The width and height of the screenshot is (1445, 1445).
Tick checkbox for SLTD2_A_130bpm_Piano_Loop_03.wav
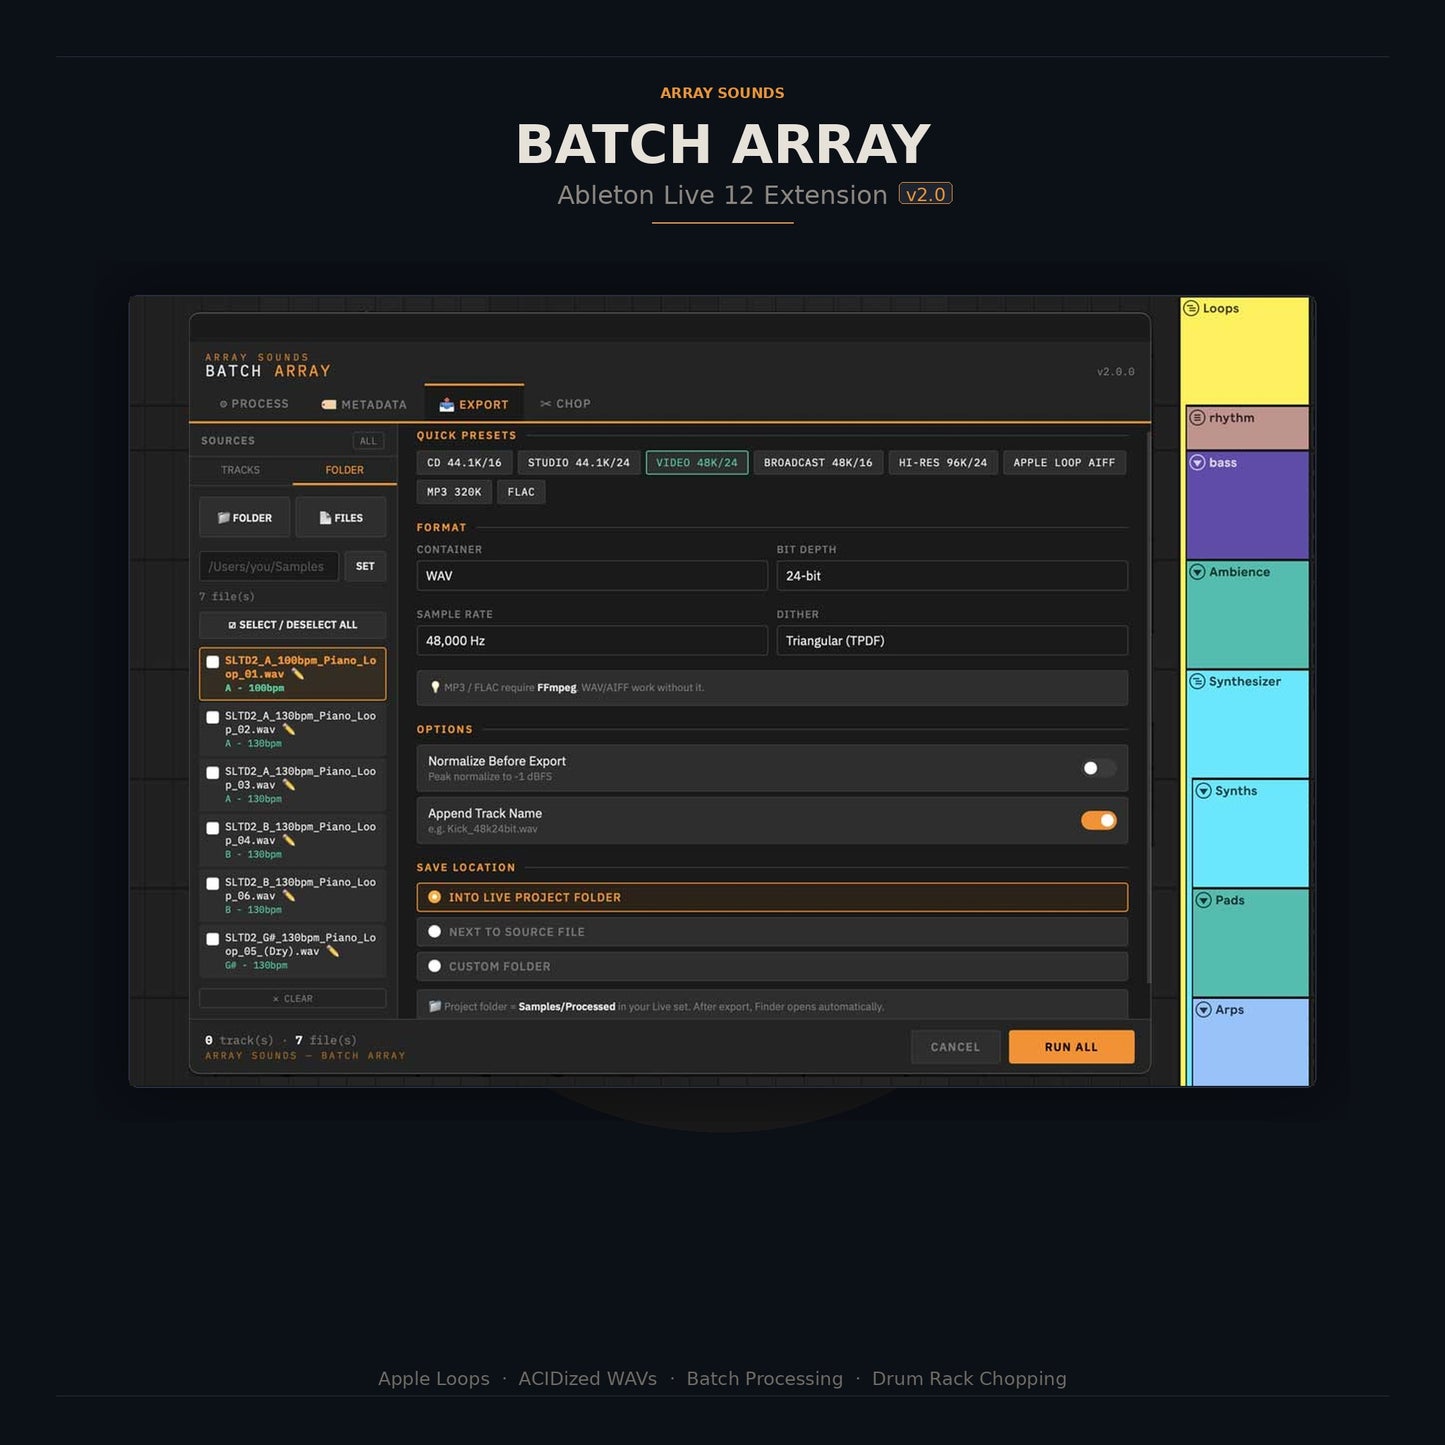point(213,773)
